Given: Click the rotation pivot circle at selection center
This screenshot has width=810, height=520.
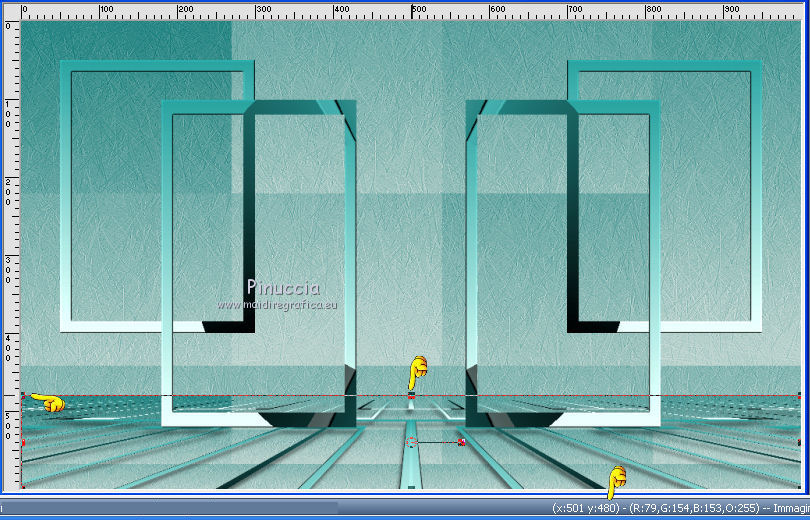Looking at the screenshot, I should pos(411,443).
